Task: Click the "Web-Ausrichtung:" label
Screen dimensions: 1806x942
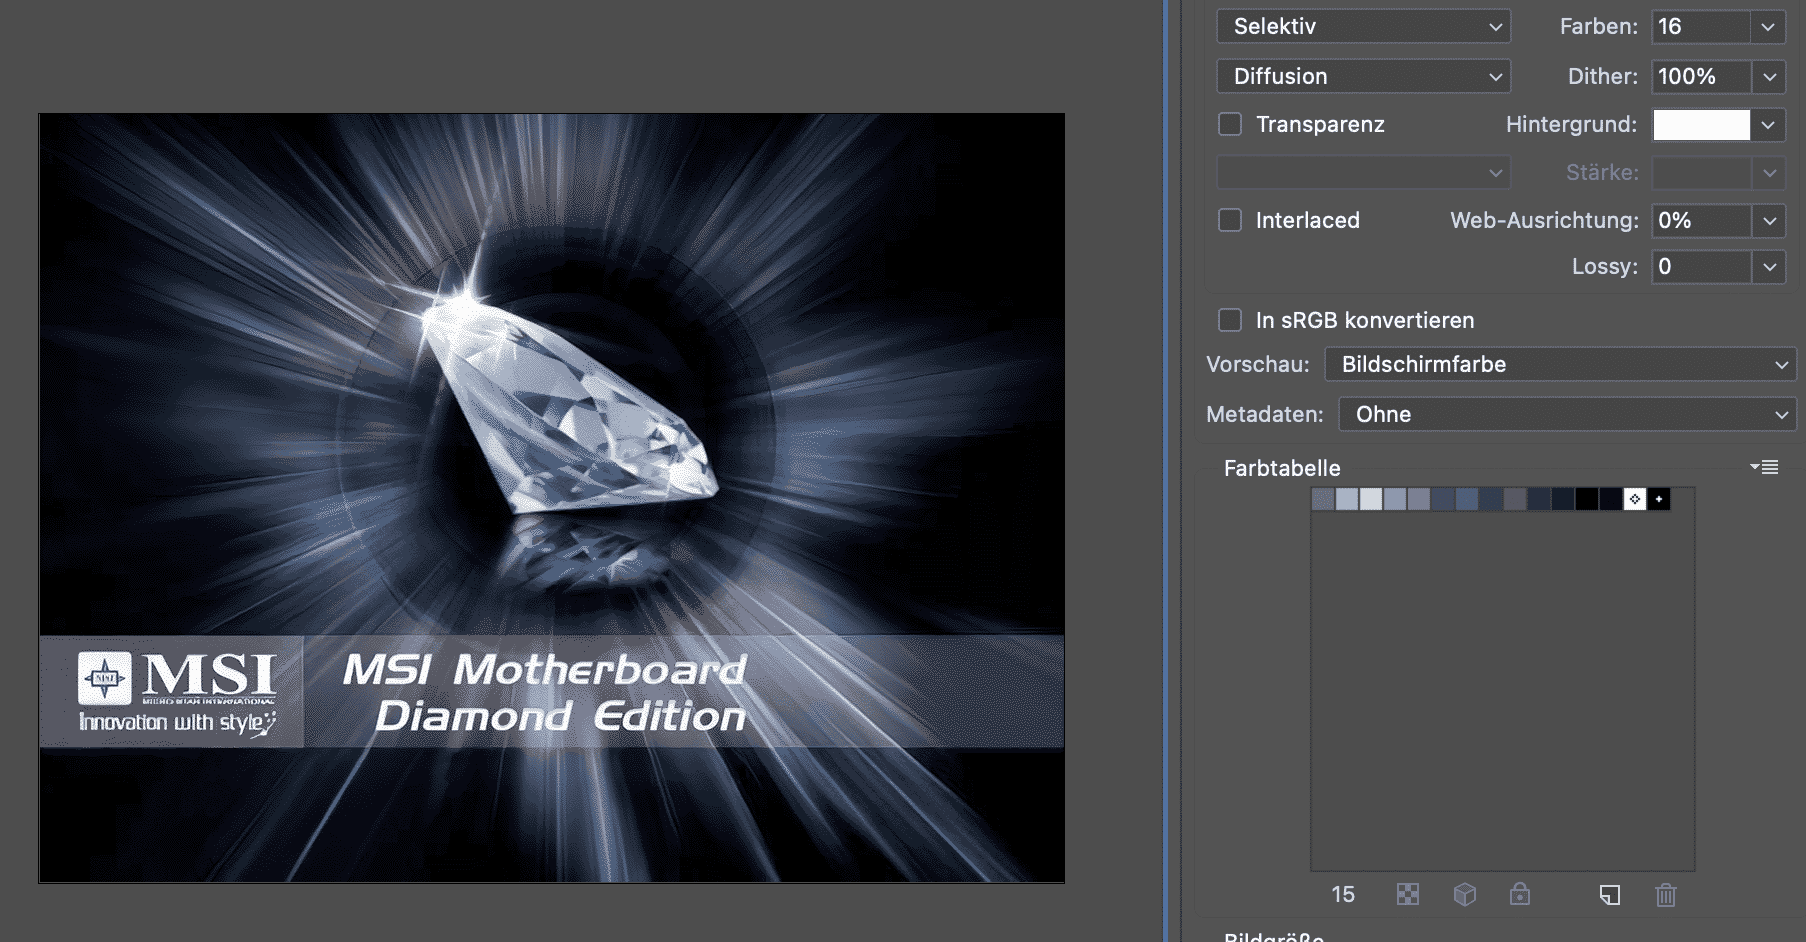Action: (x=1544, y=220)
